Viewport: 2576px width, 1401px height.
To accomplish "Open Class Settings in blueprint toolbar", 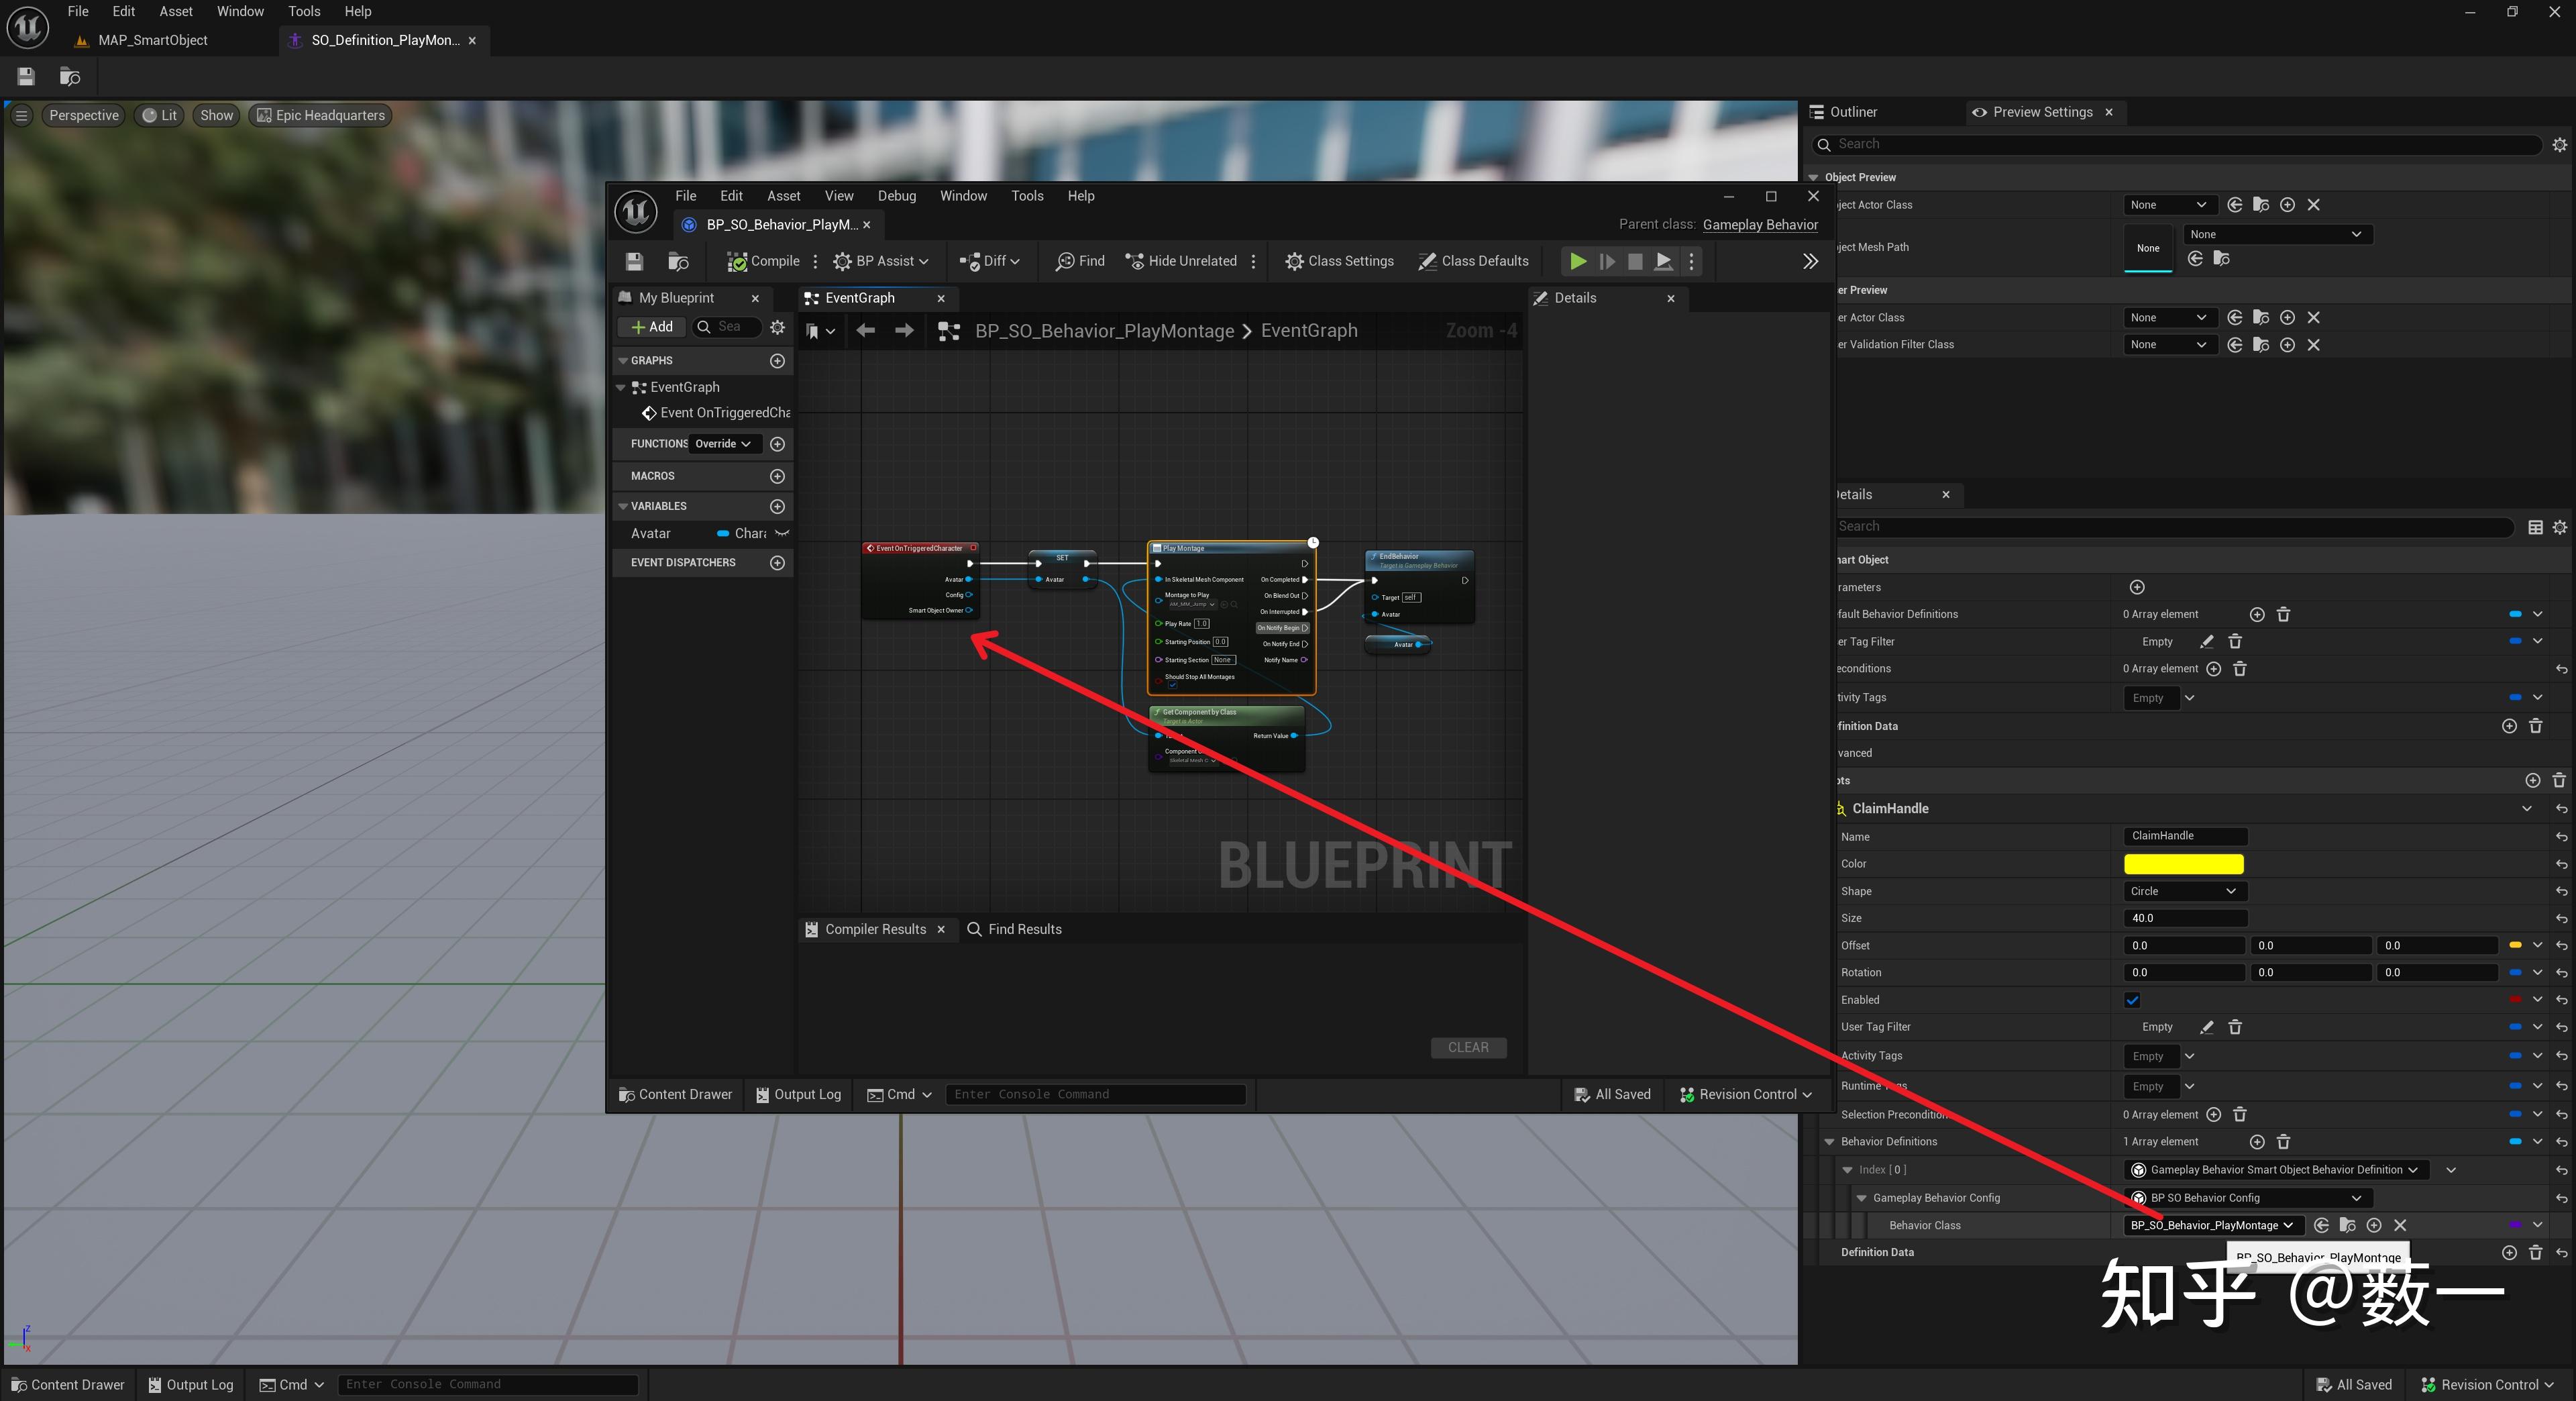I will [1339, 261].
